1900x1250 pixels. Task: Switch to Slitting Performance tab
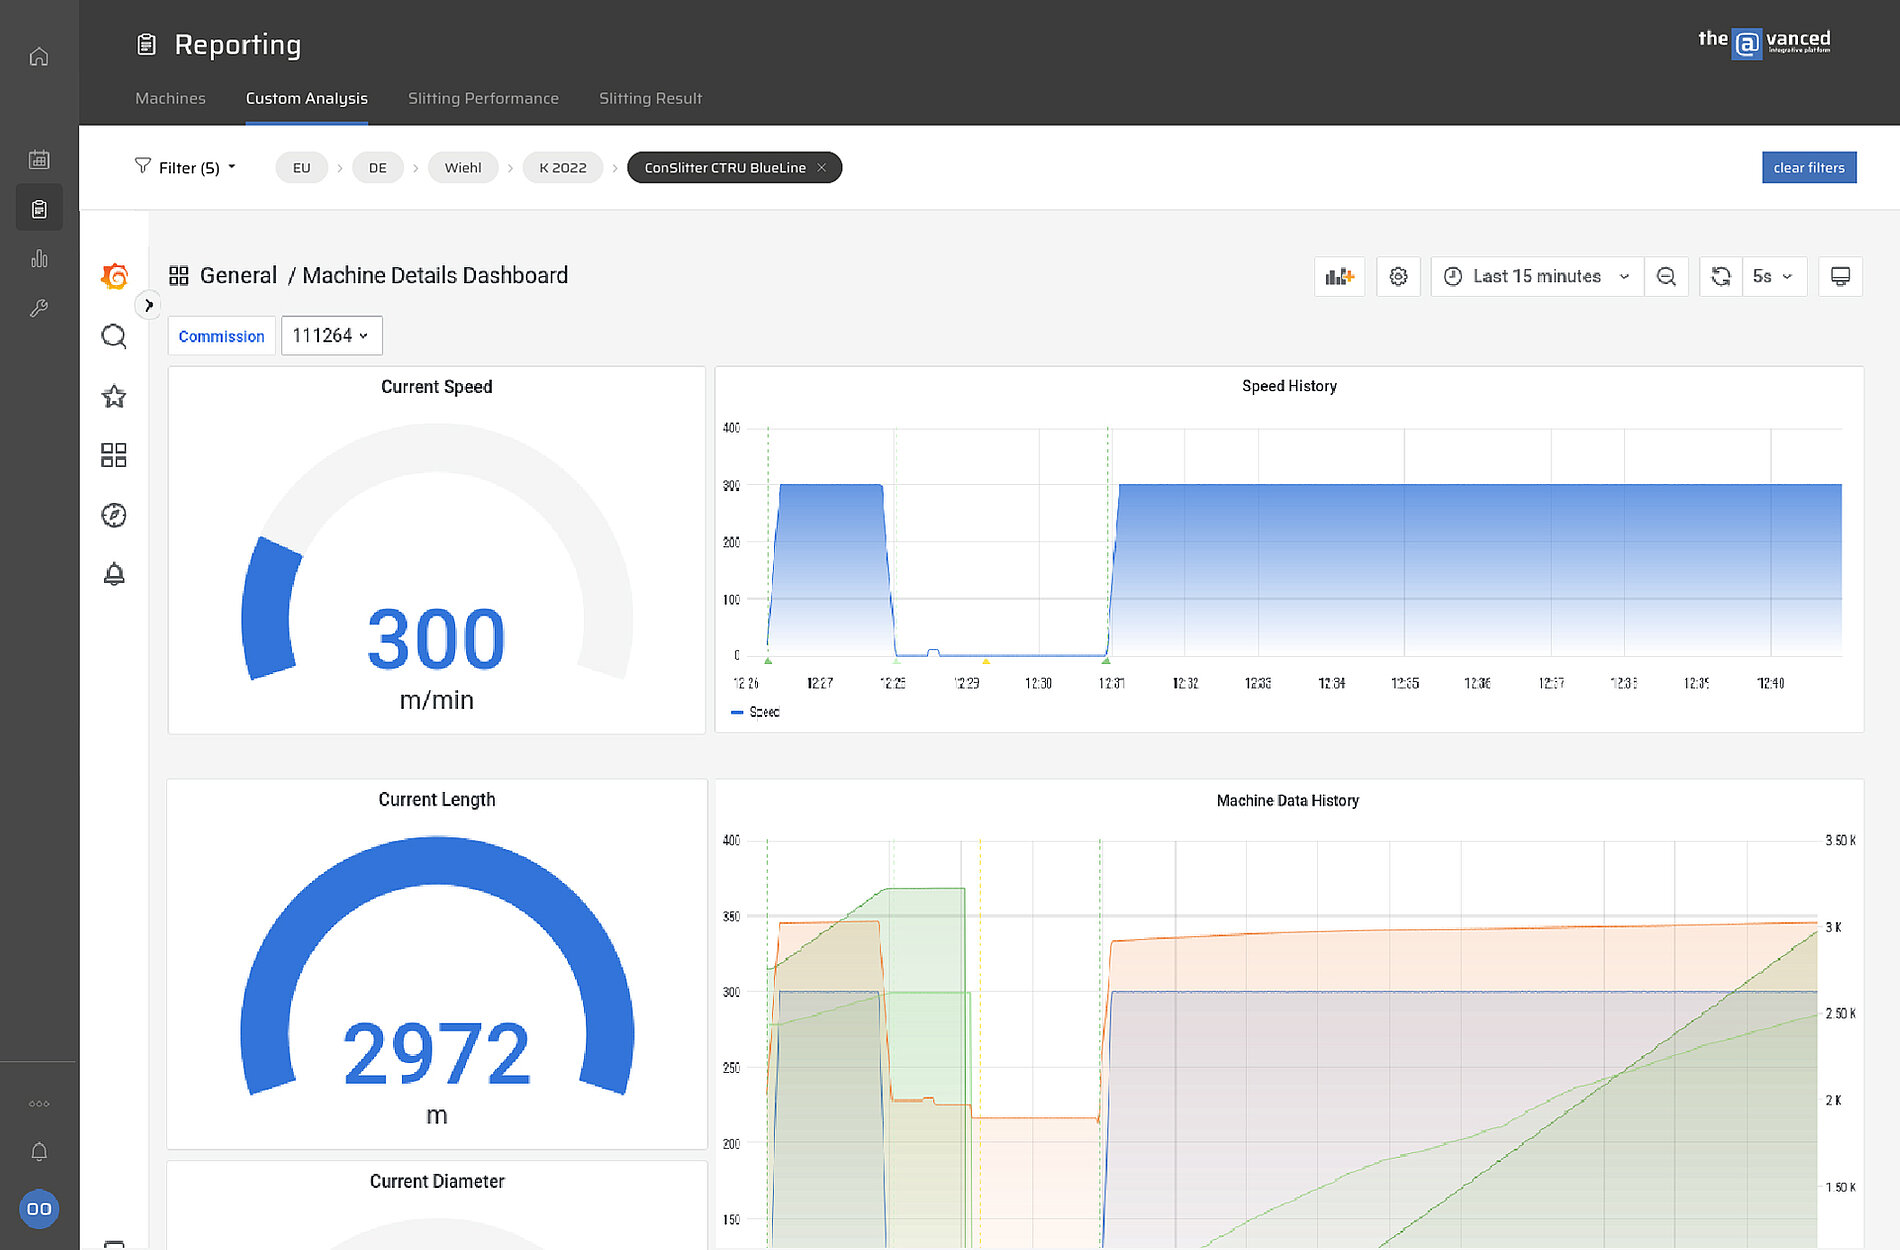click(x=483, y=98)
